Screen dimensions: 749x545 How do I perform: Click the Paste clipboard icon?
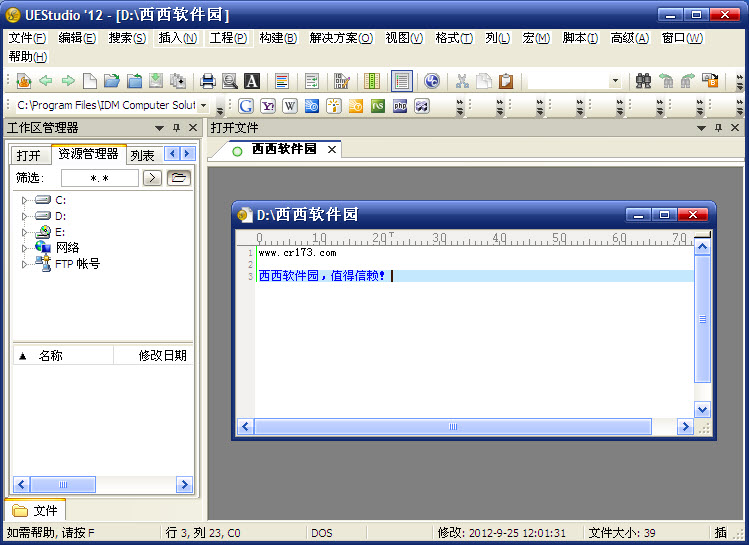point(506,81)
